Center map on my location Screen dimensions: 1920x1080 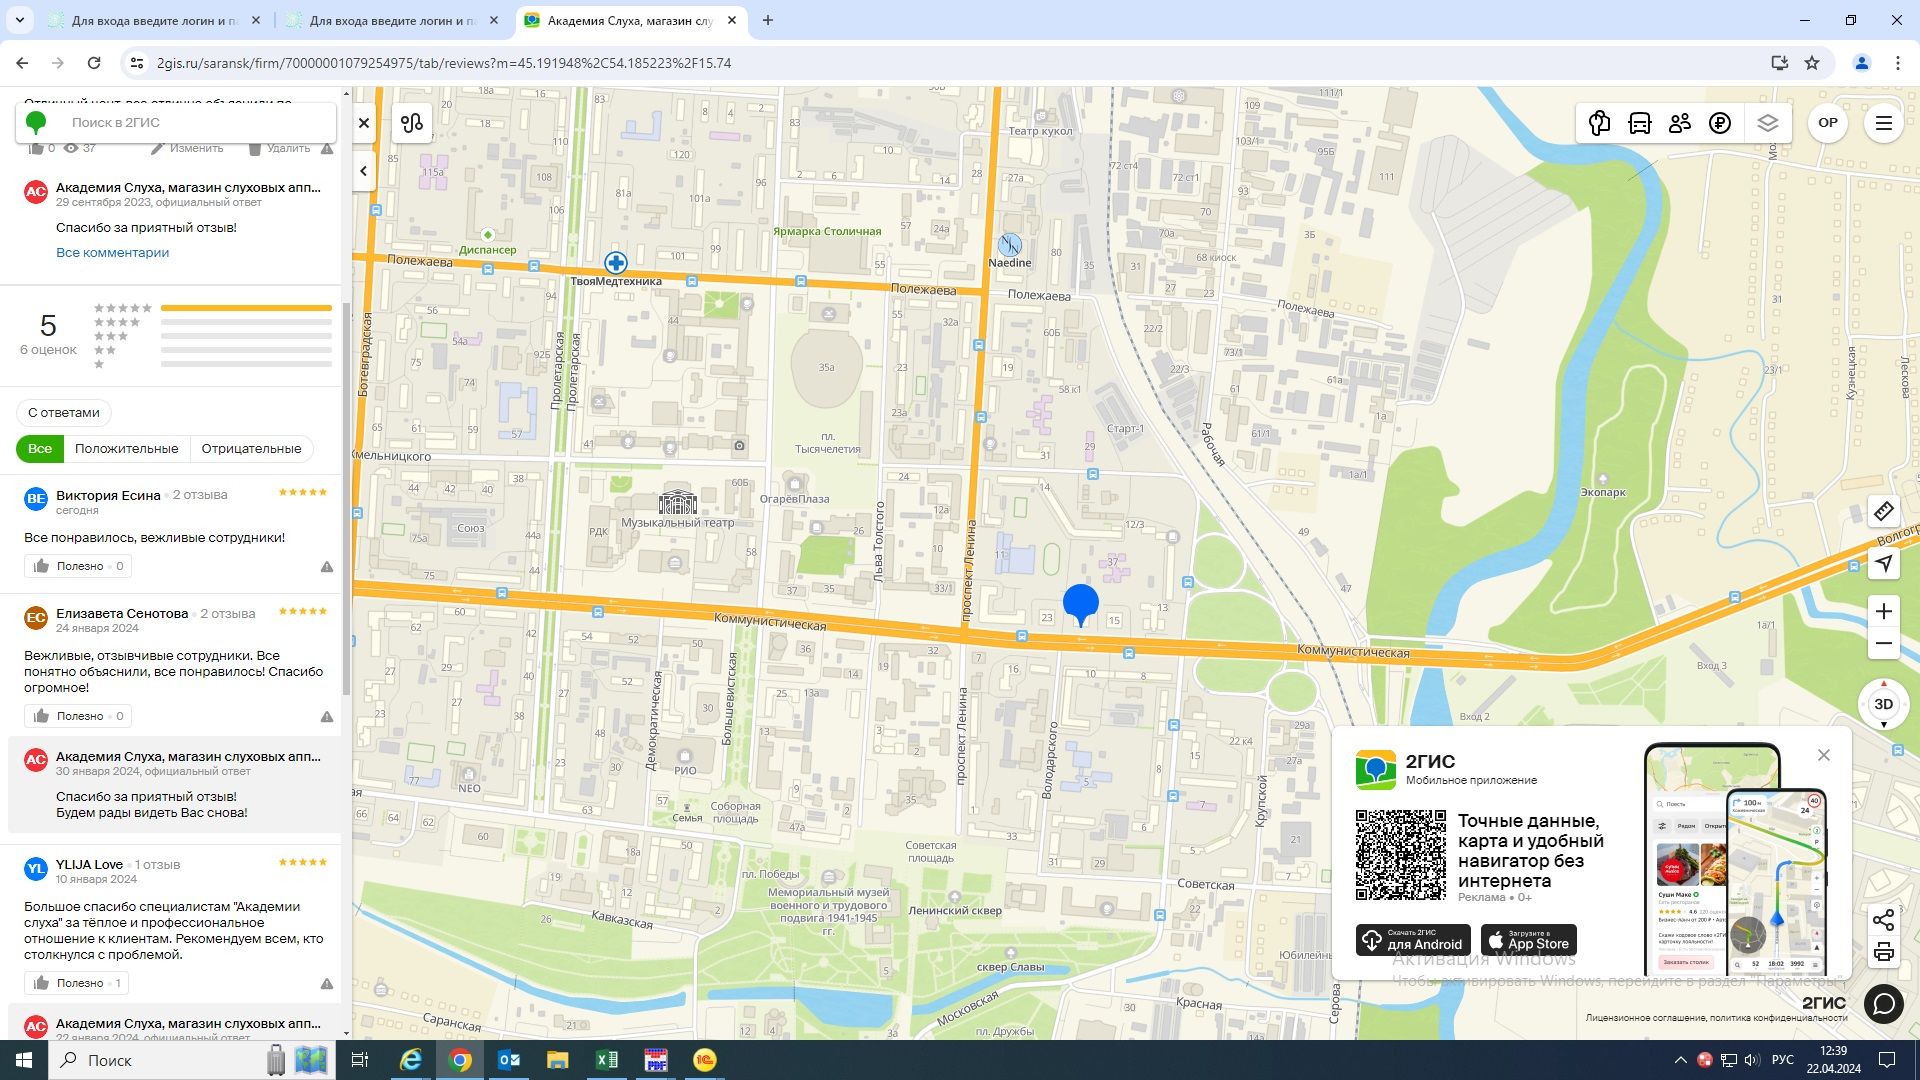(1884, 564)
